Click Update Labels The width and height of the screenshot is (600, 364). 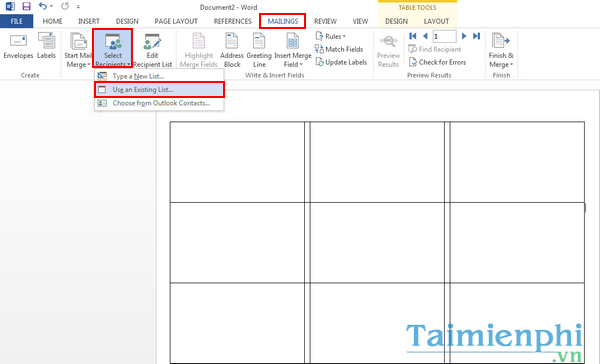coord(341,62)
